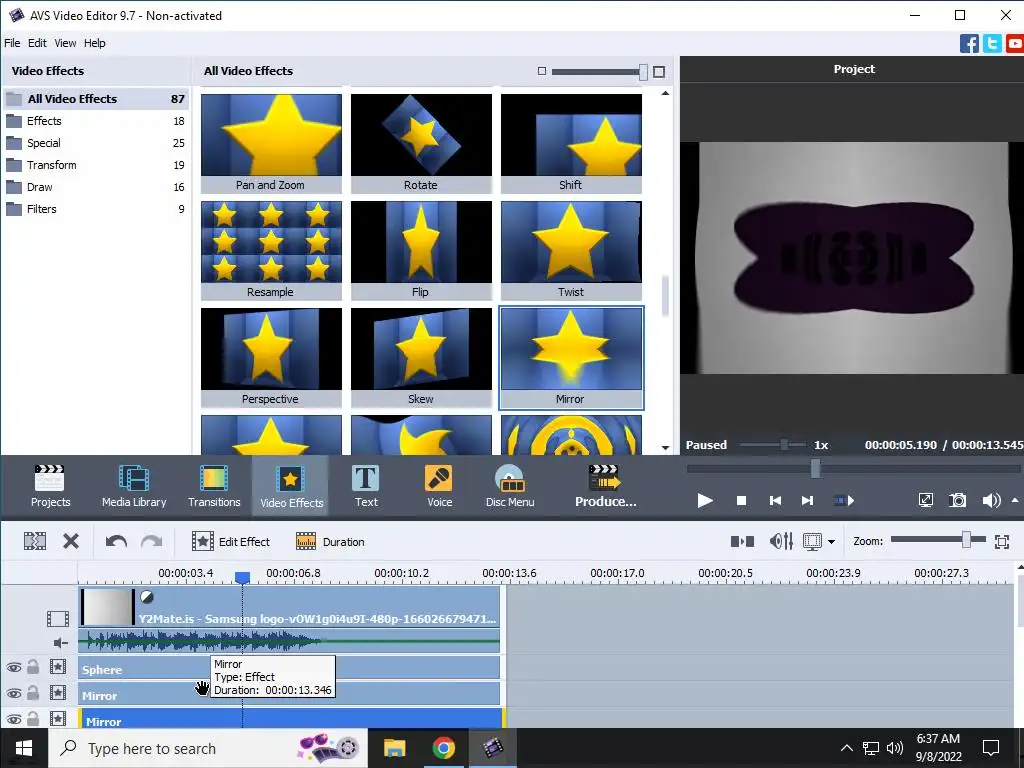Screen dimensions: 1024x768
Task: Select the Flip effect thumbnail
Action: pyautogui.click(x=421, y=250)
